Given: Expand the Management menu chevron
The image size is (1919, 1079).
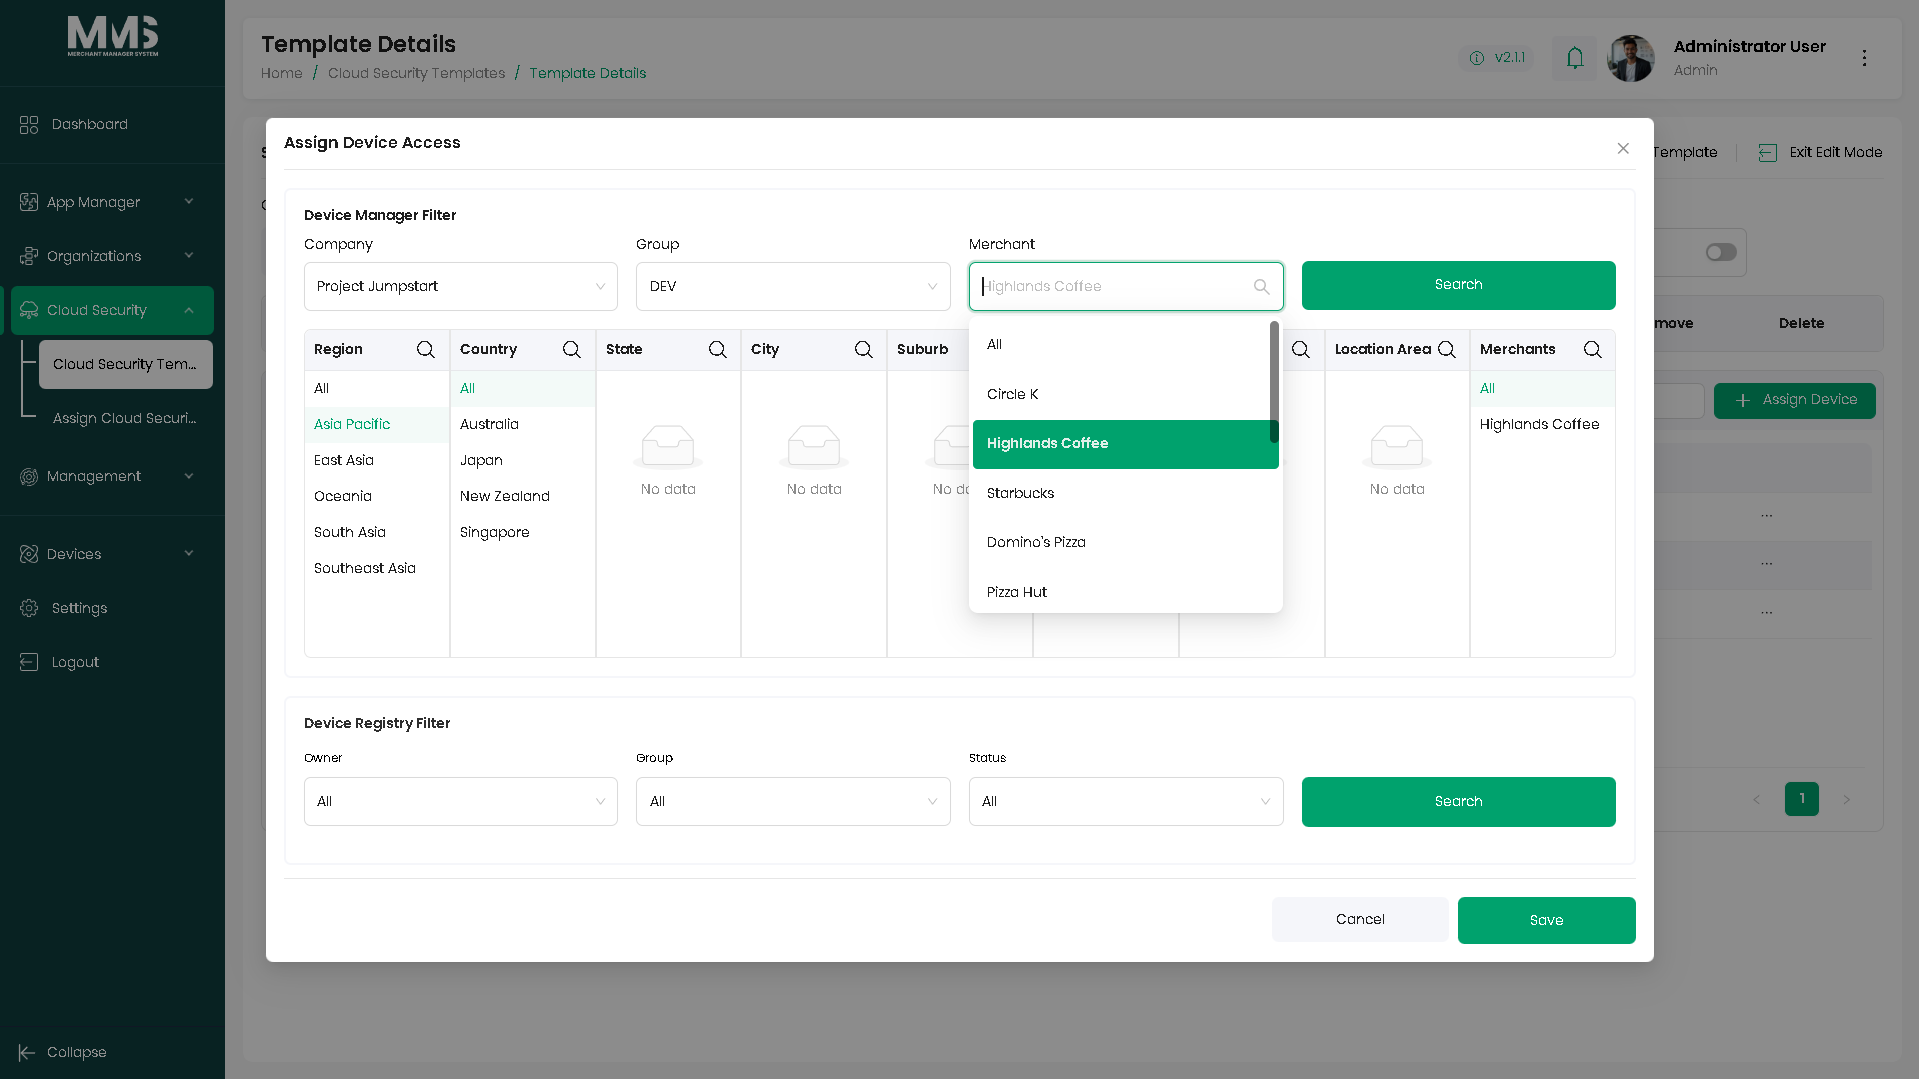Looking at the screenshot, I should (189, 476).
